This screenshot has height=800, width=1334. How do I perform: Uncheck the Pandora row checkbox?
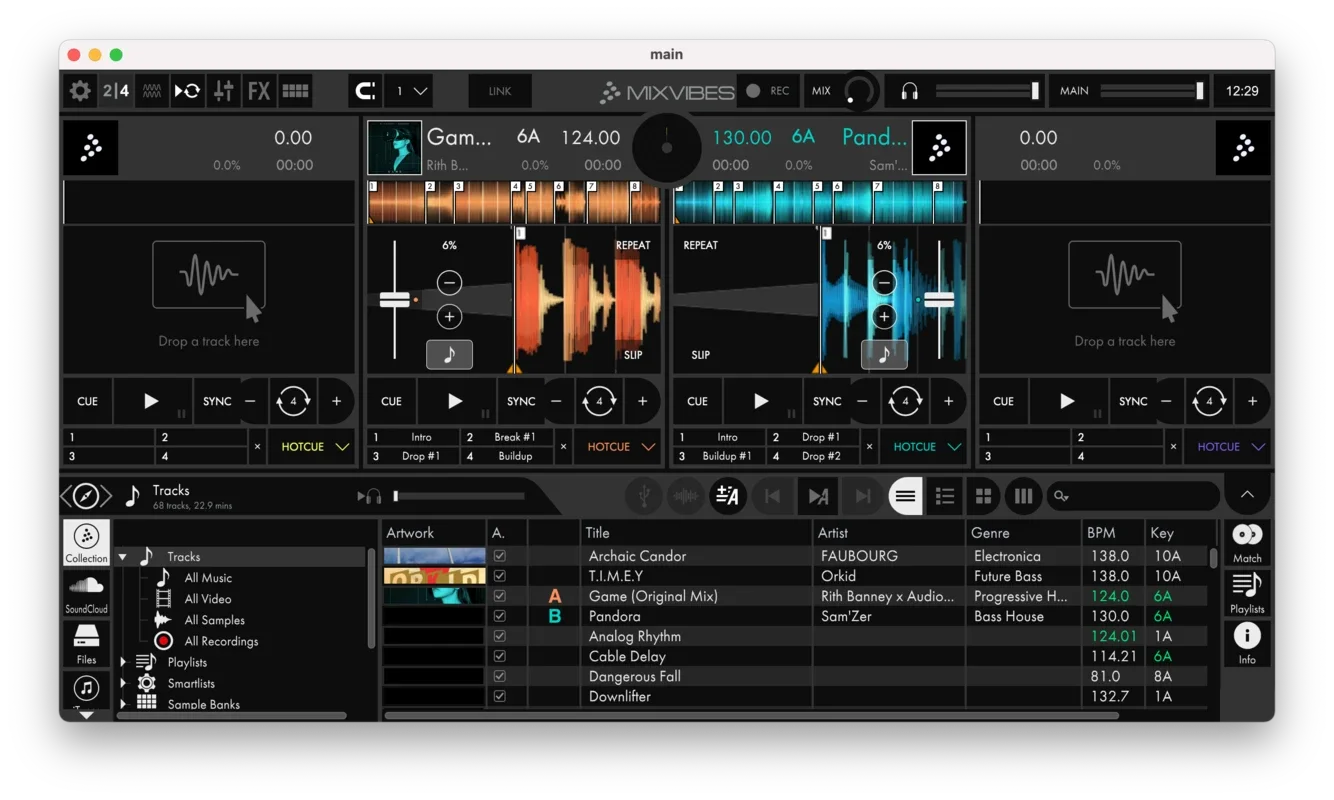tap(500, 616)
